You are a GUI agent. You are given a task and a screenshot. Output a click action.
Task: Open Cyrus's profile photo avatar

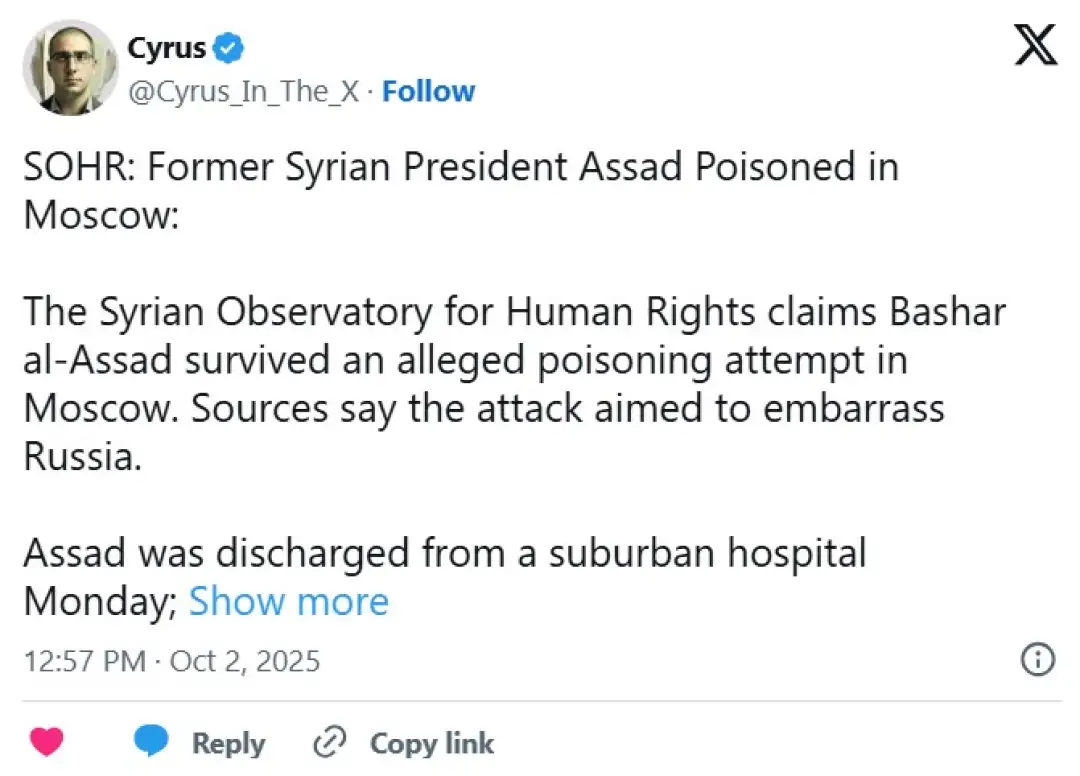(x=70, y=66)
